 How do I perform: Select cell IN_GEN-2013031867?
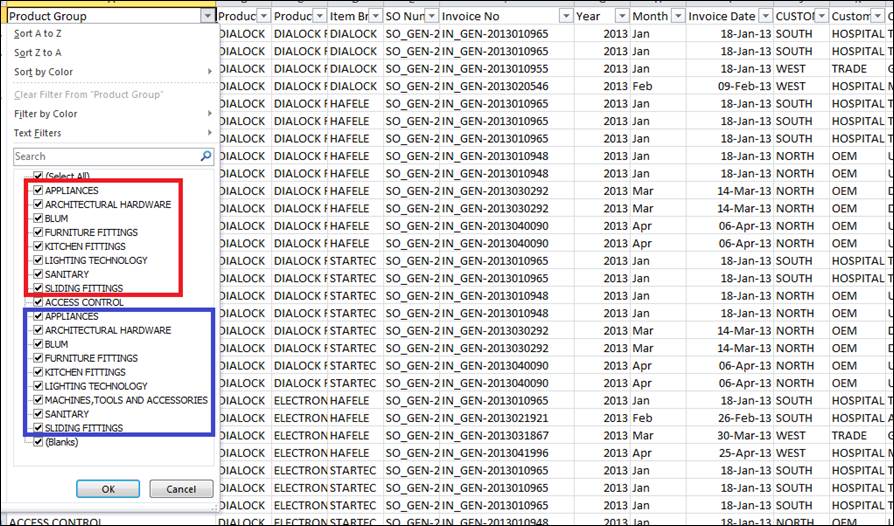(506, 435)
